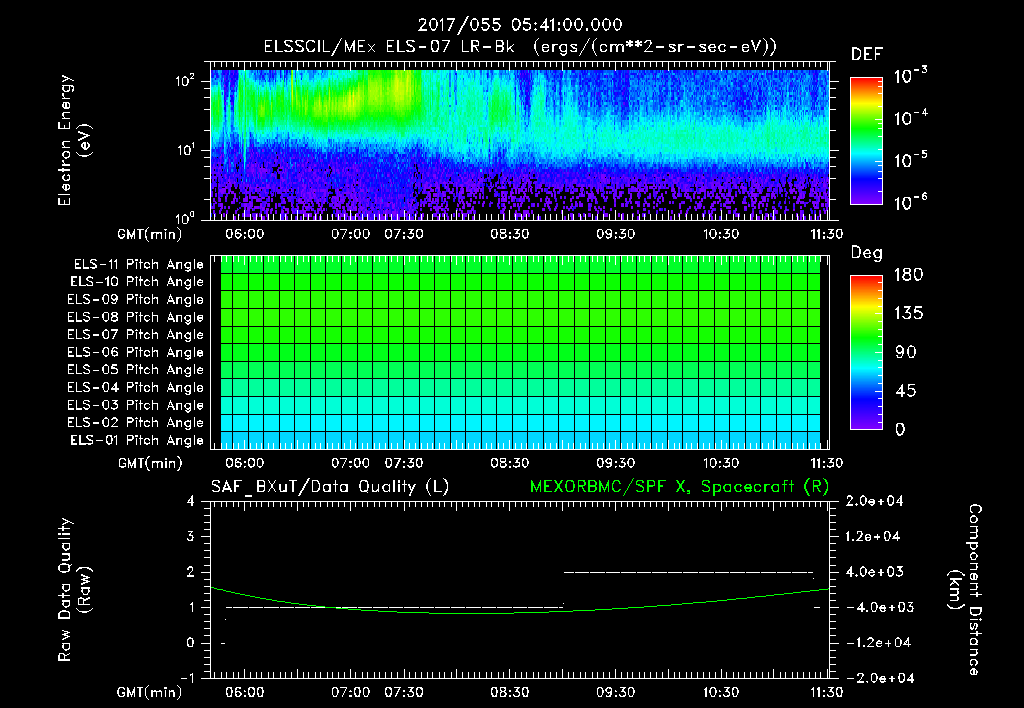
Task: Click the Deg pitch angle color bar
Action: (866, 353)
